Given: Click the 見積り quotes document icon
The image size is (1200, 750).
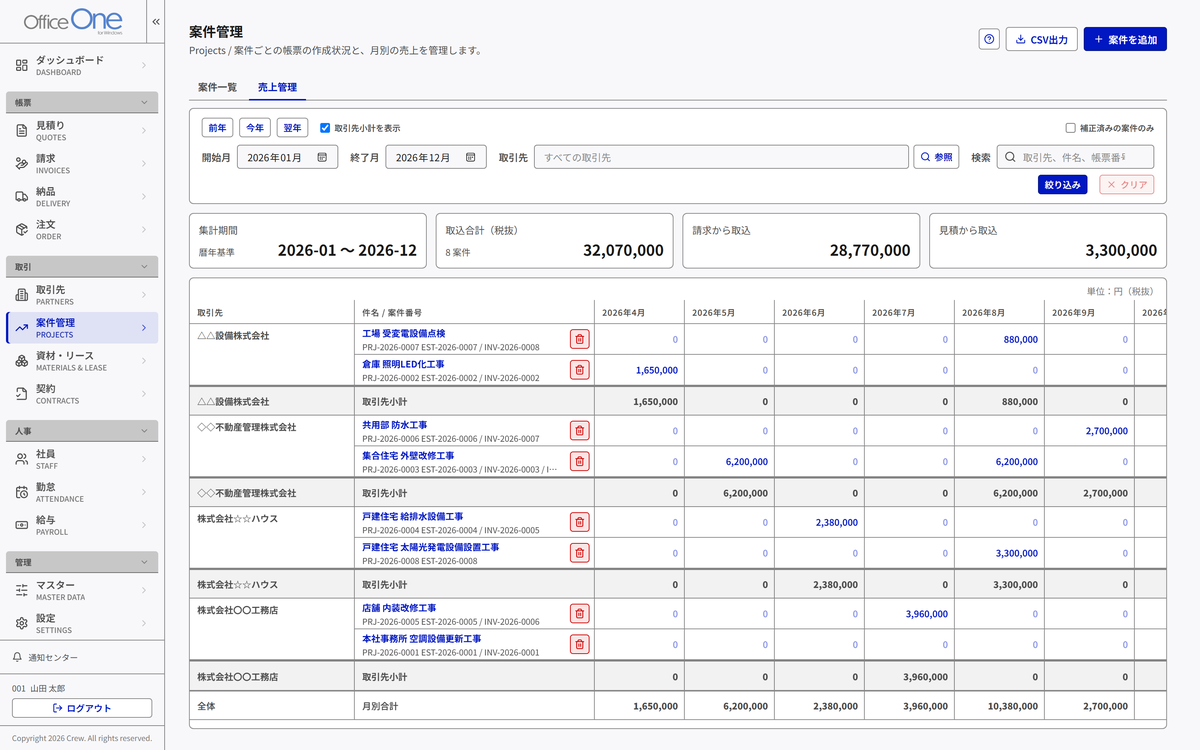Looking at the screenshot, I should coord(22,130).
